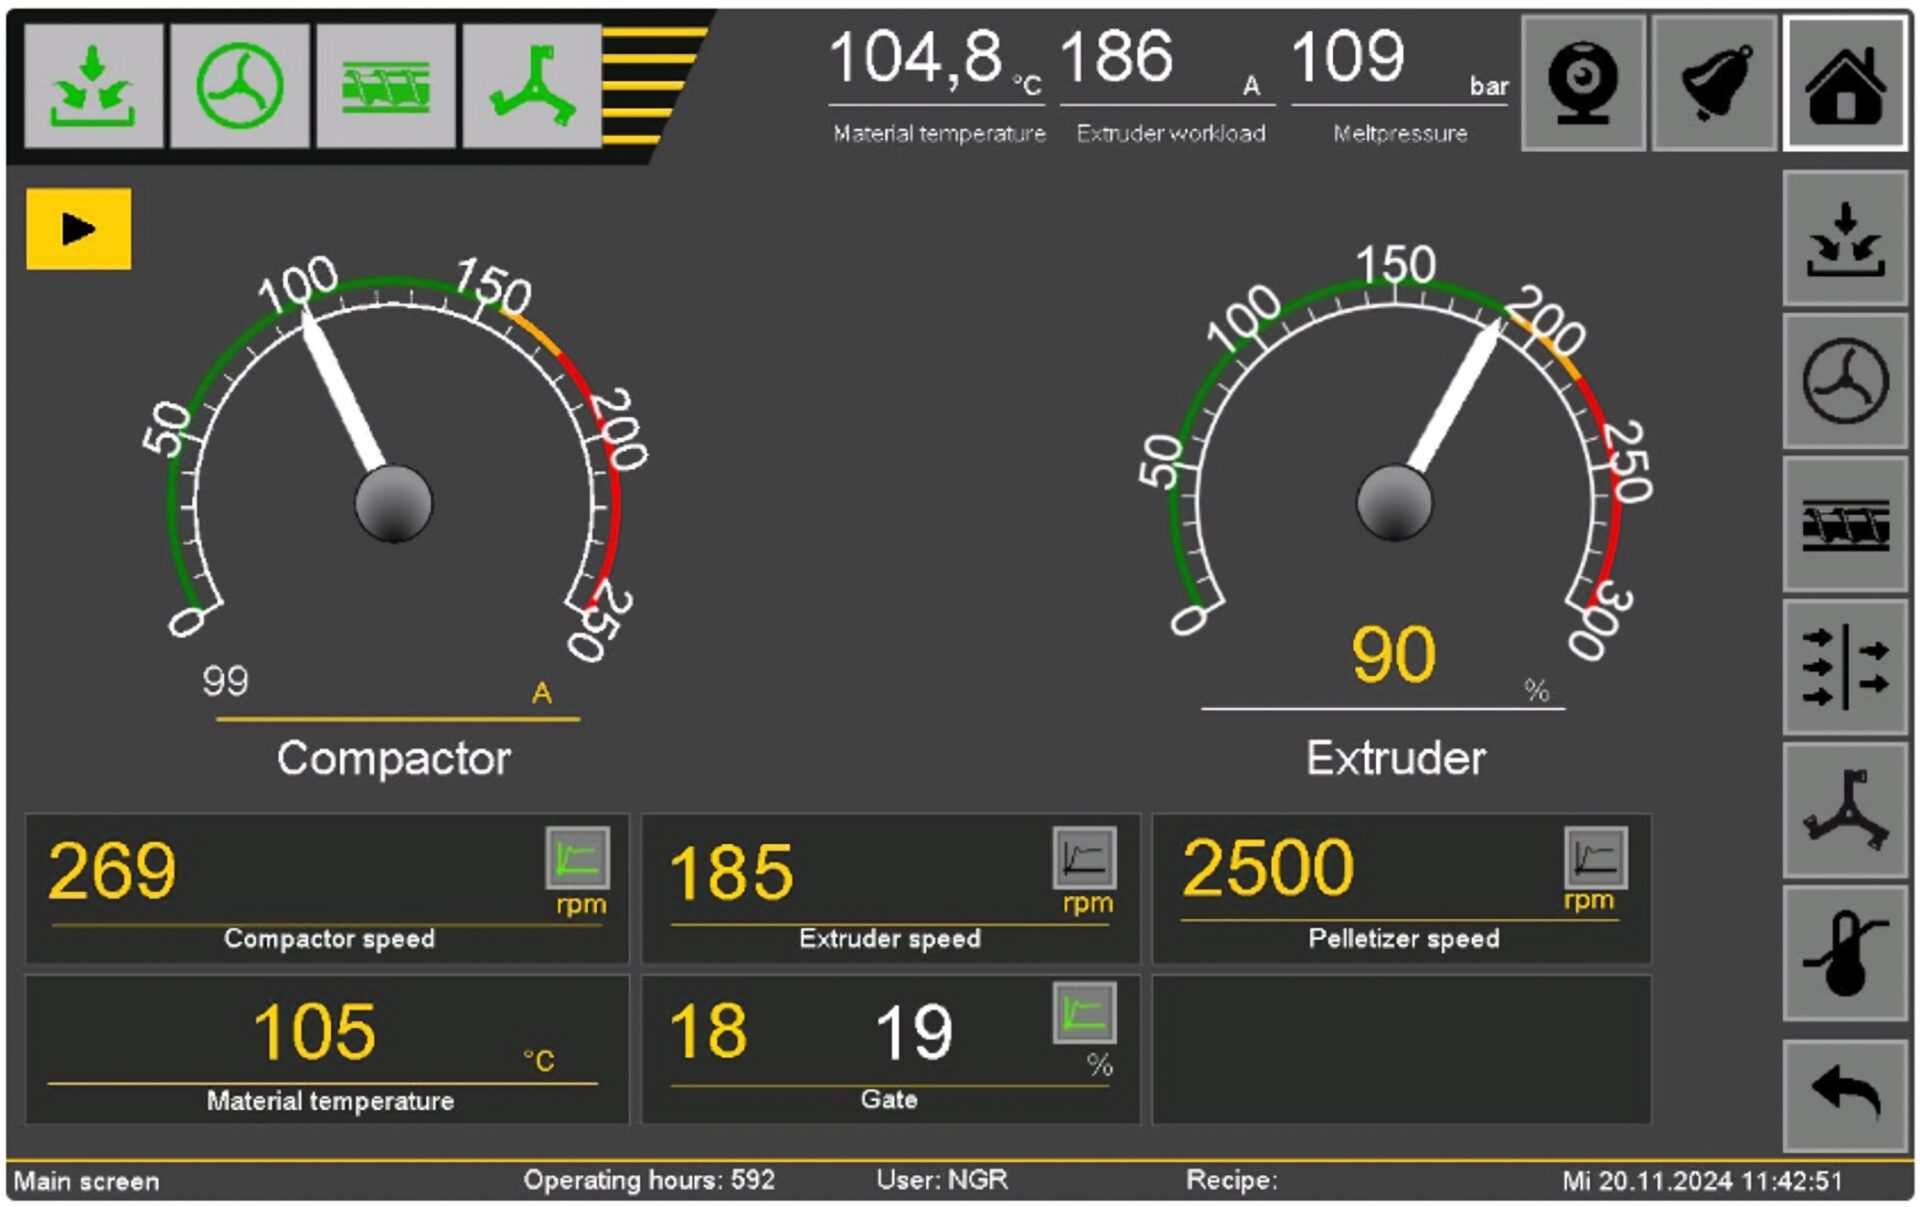Open the filter flow page from the sidebar

point(1844,667)
